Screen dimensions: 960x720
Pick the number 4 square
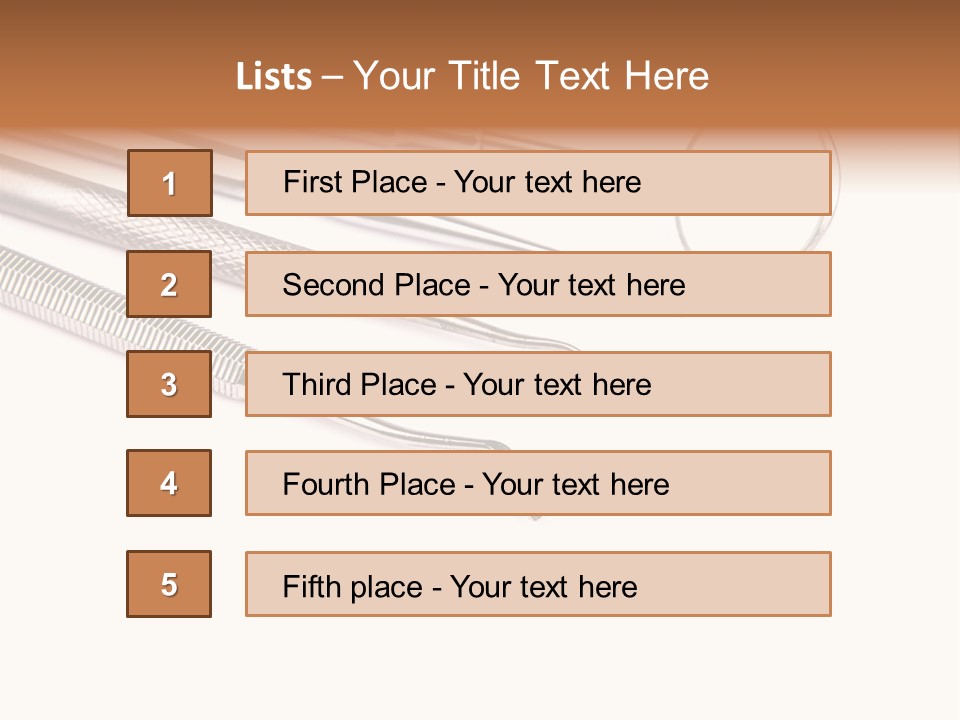point(169,483)
